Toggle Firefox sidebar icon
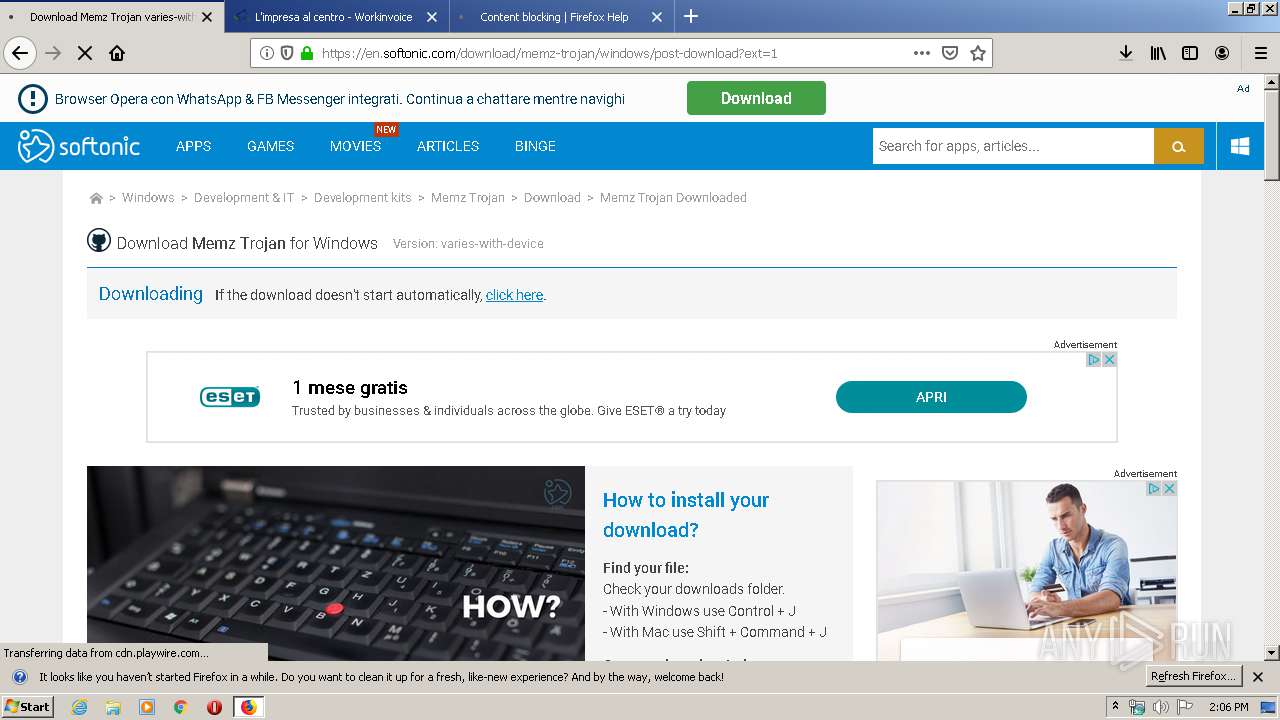The height and width of the screenshot is (720, 1280). pyautogui.click(x=1190, y=53)
